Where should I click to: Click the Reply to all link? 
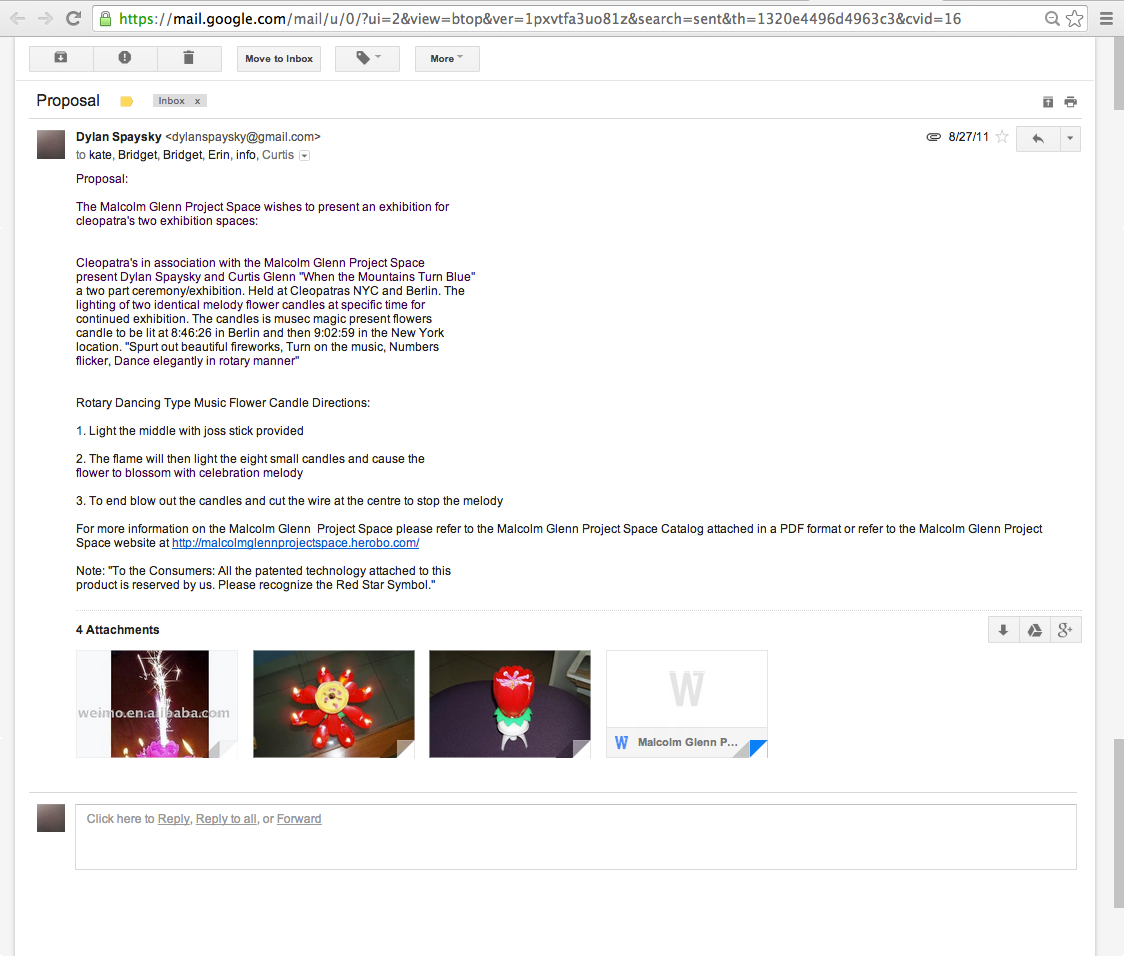pos(226,819)
